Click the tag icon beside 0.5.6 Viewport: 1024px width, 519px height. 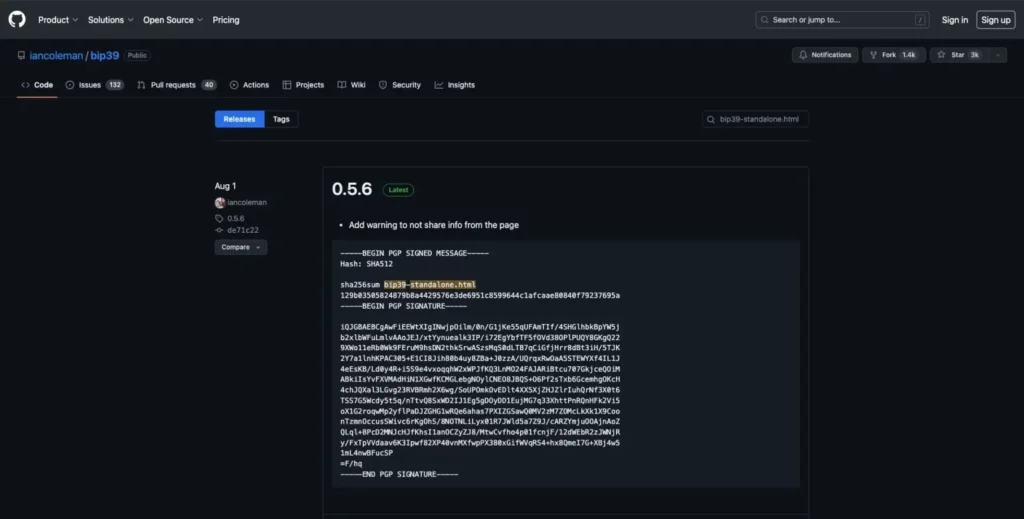(x=219, y=219)
